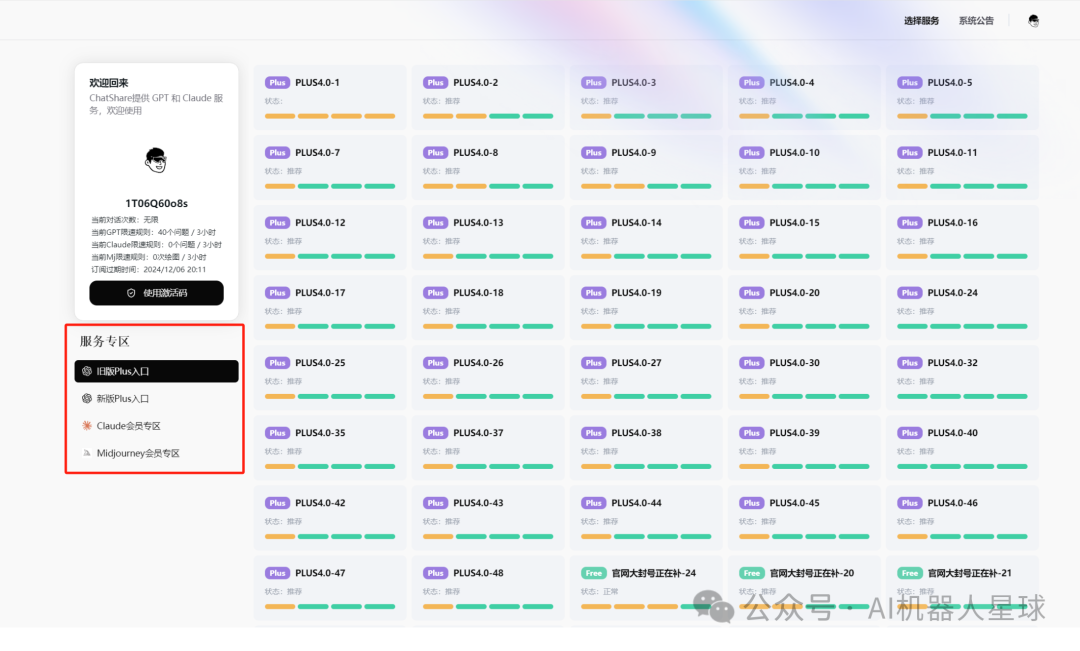
Task: Click the large profile avatar in welcome card
Action: (x=155, y=160)
